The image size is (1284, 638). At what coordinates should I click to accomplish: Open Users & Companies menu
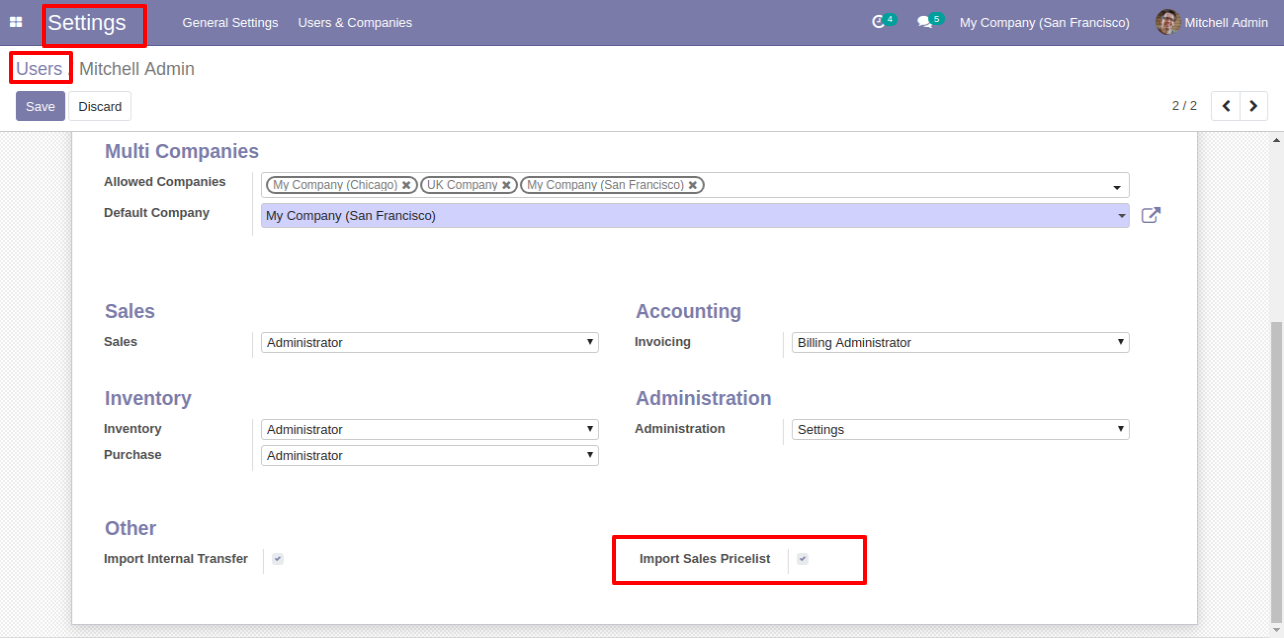(x=355, y=22)
